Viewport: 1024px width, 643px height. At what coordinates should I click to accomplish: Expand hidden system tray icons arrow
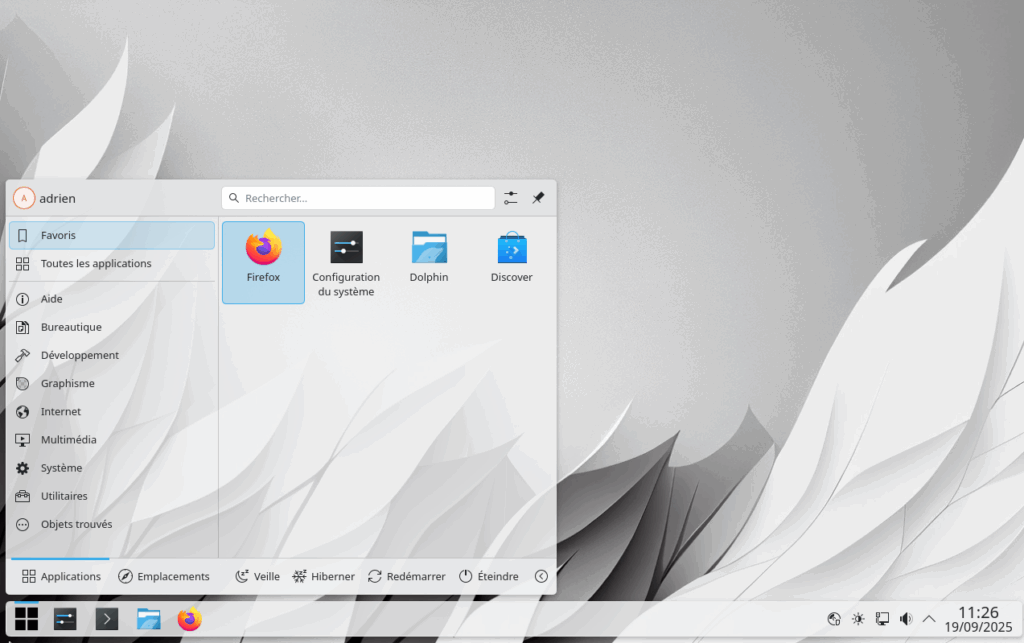929,619
